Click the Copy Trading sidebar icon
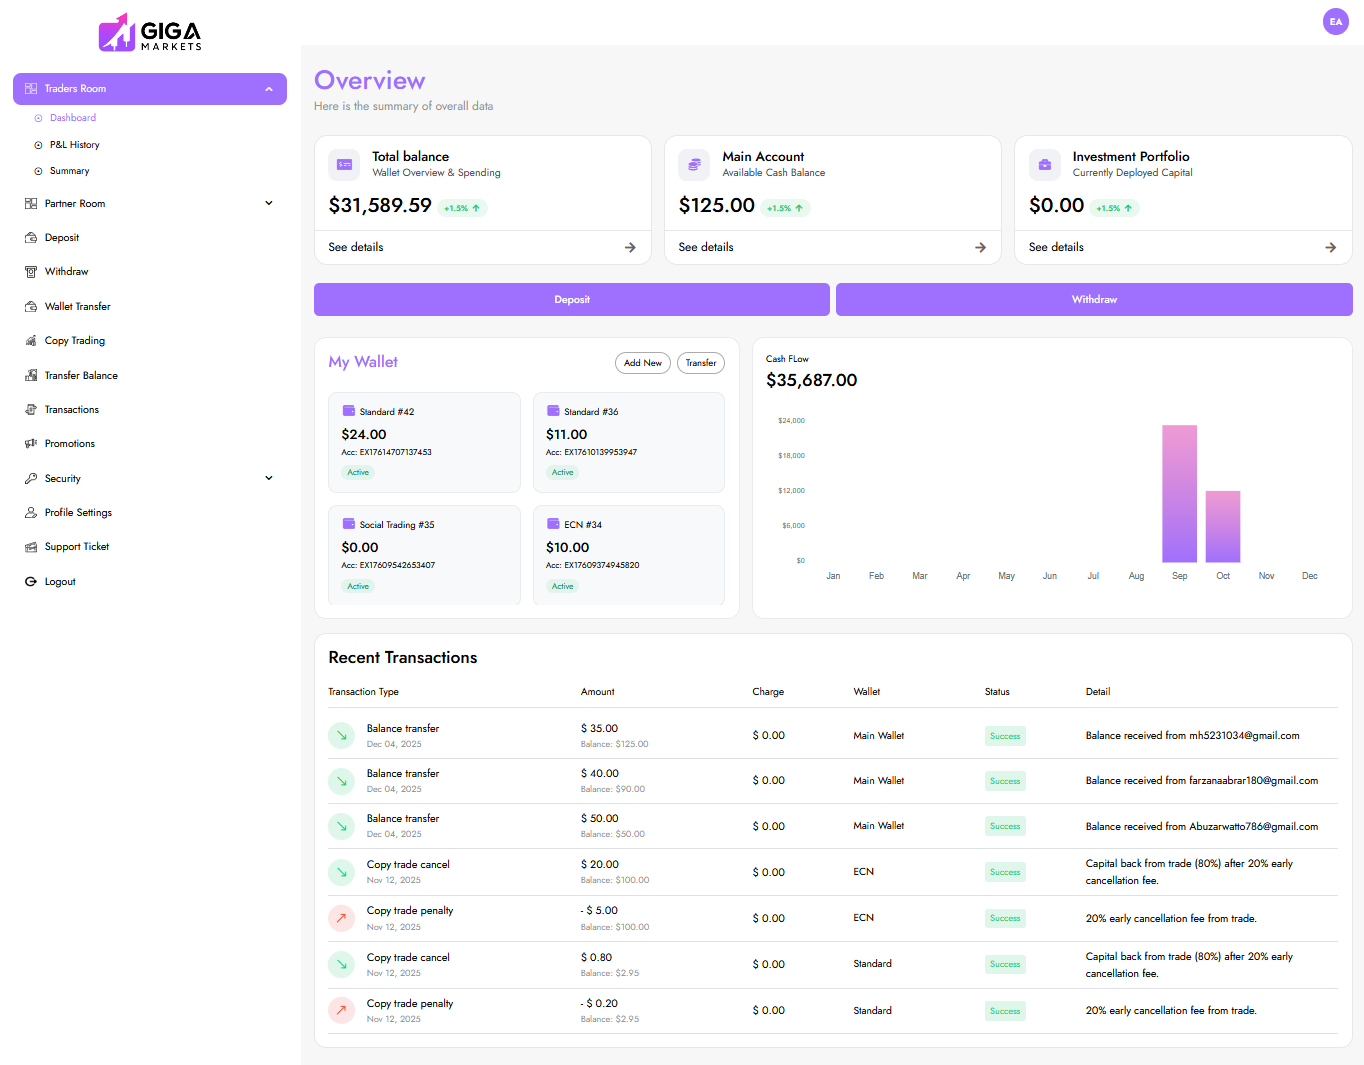Screen dimensions: 1364x1065 click(x=31, y=341)
